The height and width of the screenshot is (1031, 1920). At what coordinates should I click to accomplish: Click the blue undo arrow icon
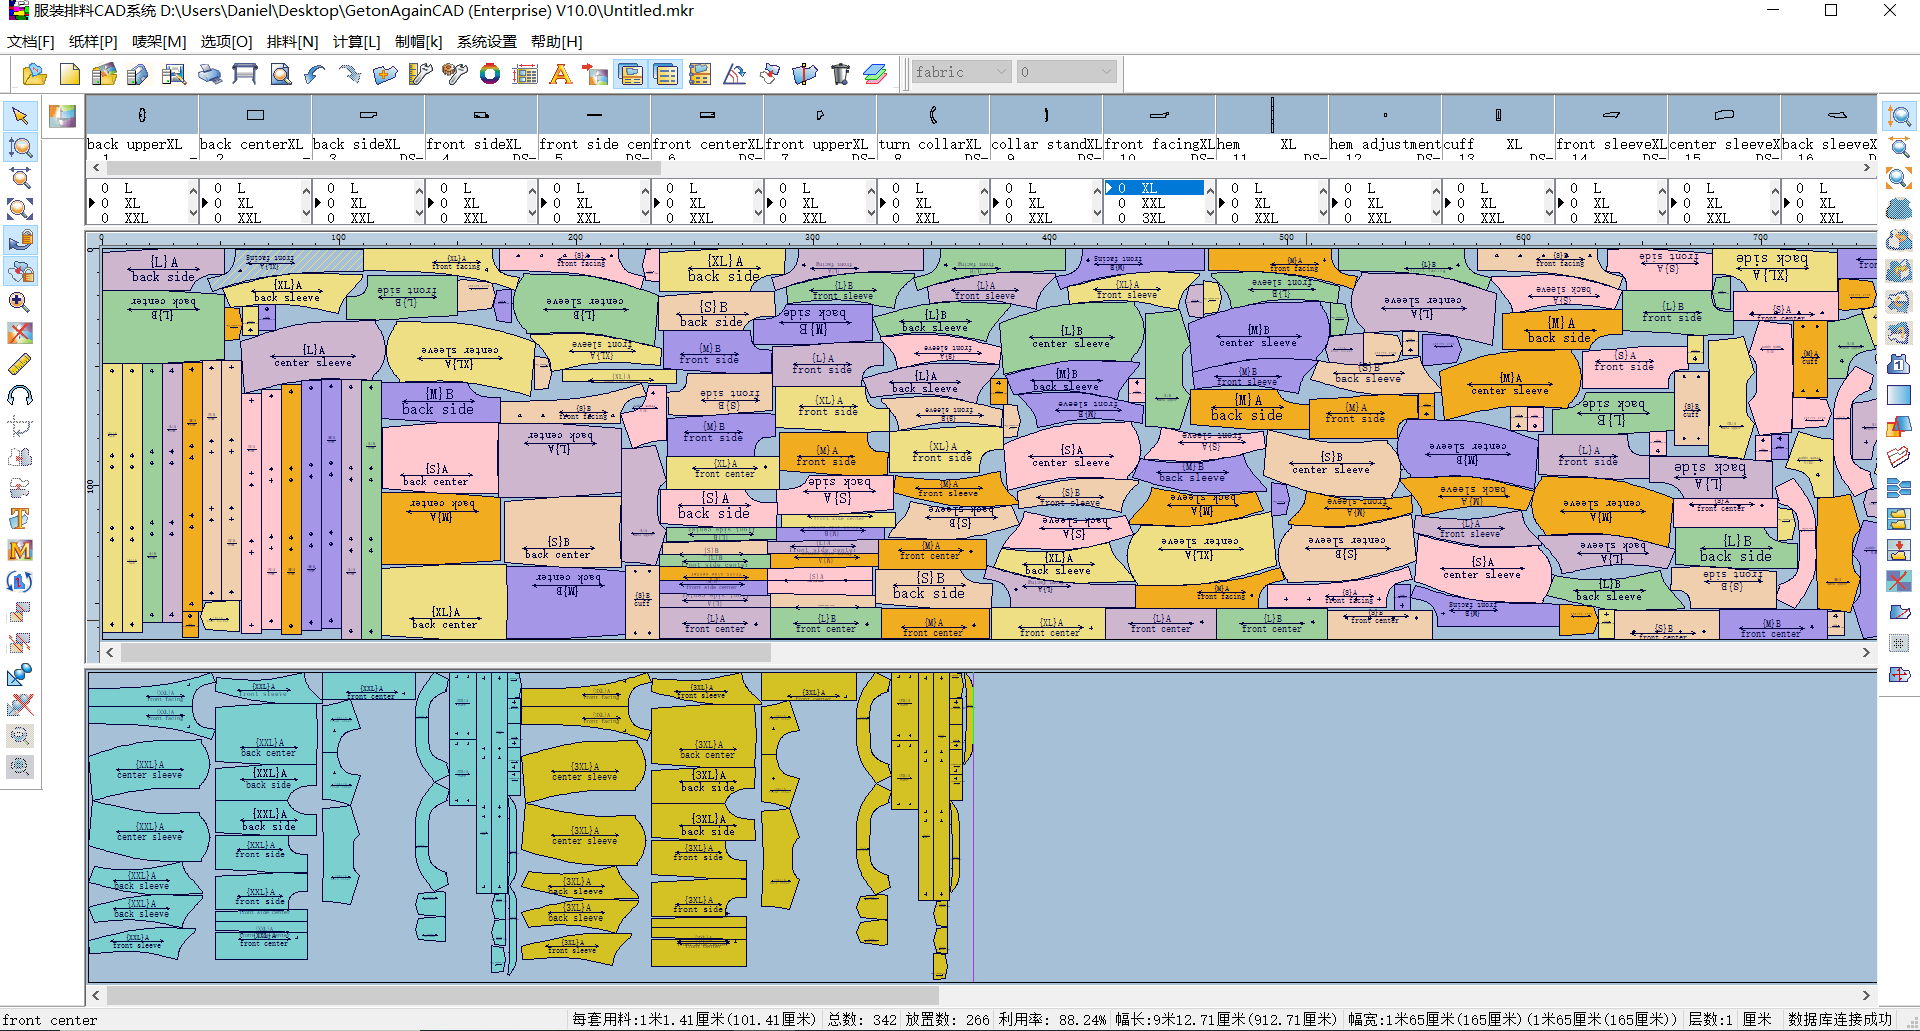coord(315,74)
